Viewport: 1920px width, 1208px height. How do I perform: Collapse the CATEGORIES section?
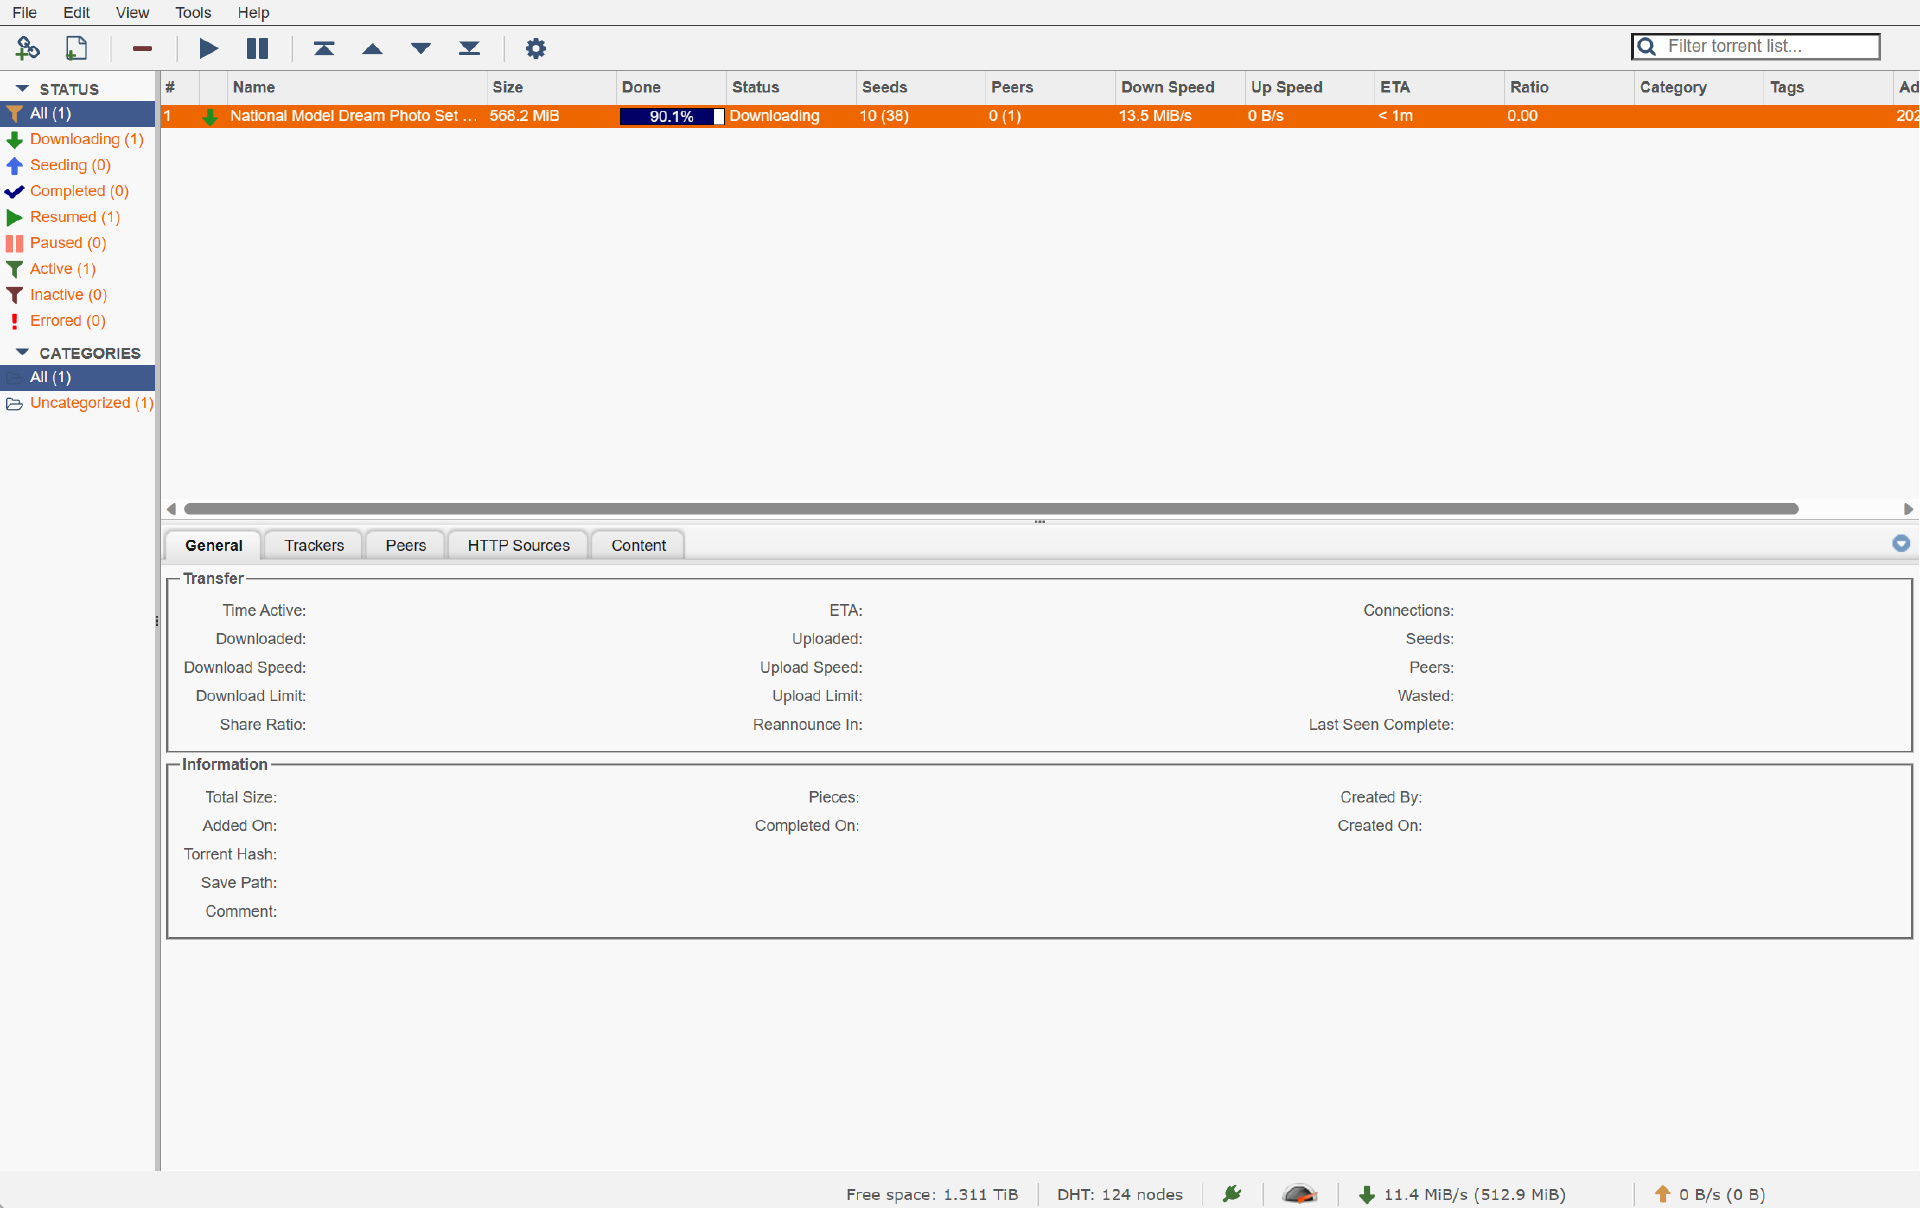click(22, 353)
